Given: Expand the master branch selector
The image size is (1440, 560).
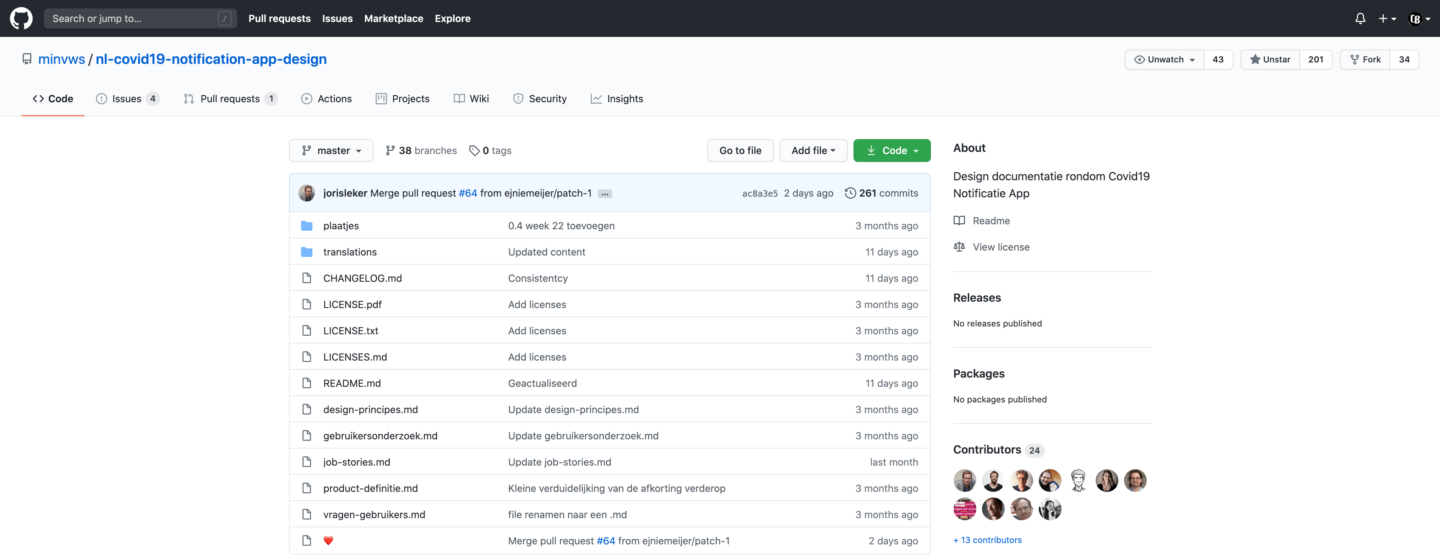Looking at the screenshot, I should (x=331, y=151).
